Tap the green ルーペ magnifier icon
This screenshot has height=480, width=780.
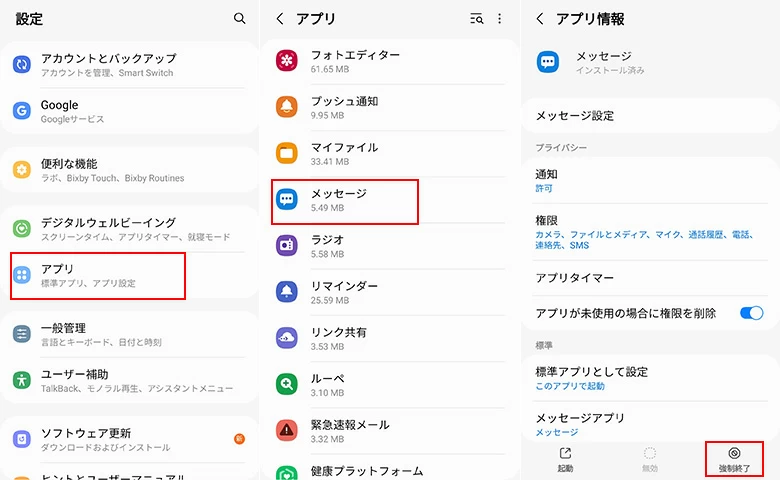coord(287,384)
